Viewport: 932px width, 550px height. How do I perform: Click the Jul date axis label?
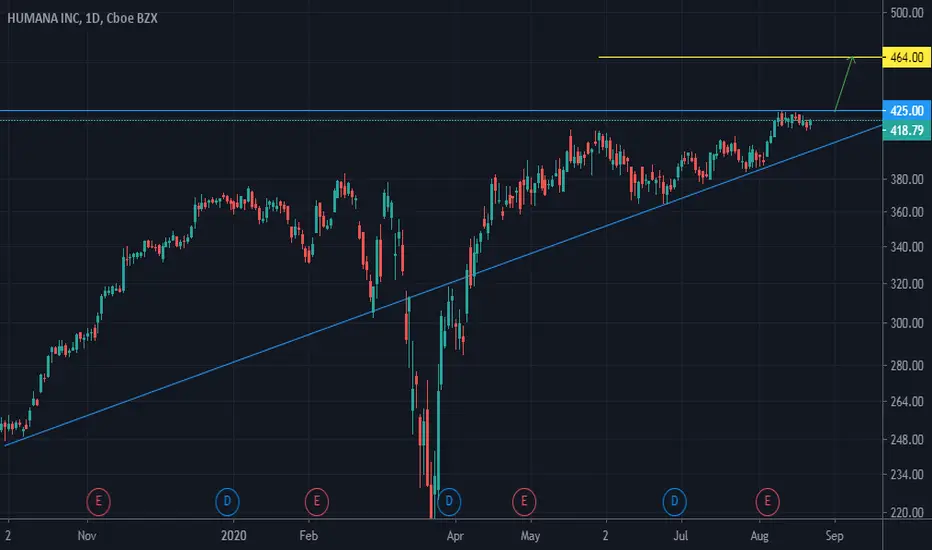[681, 536]
